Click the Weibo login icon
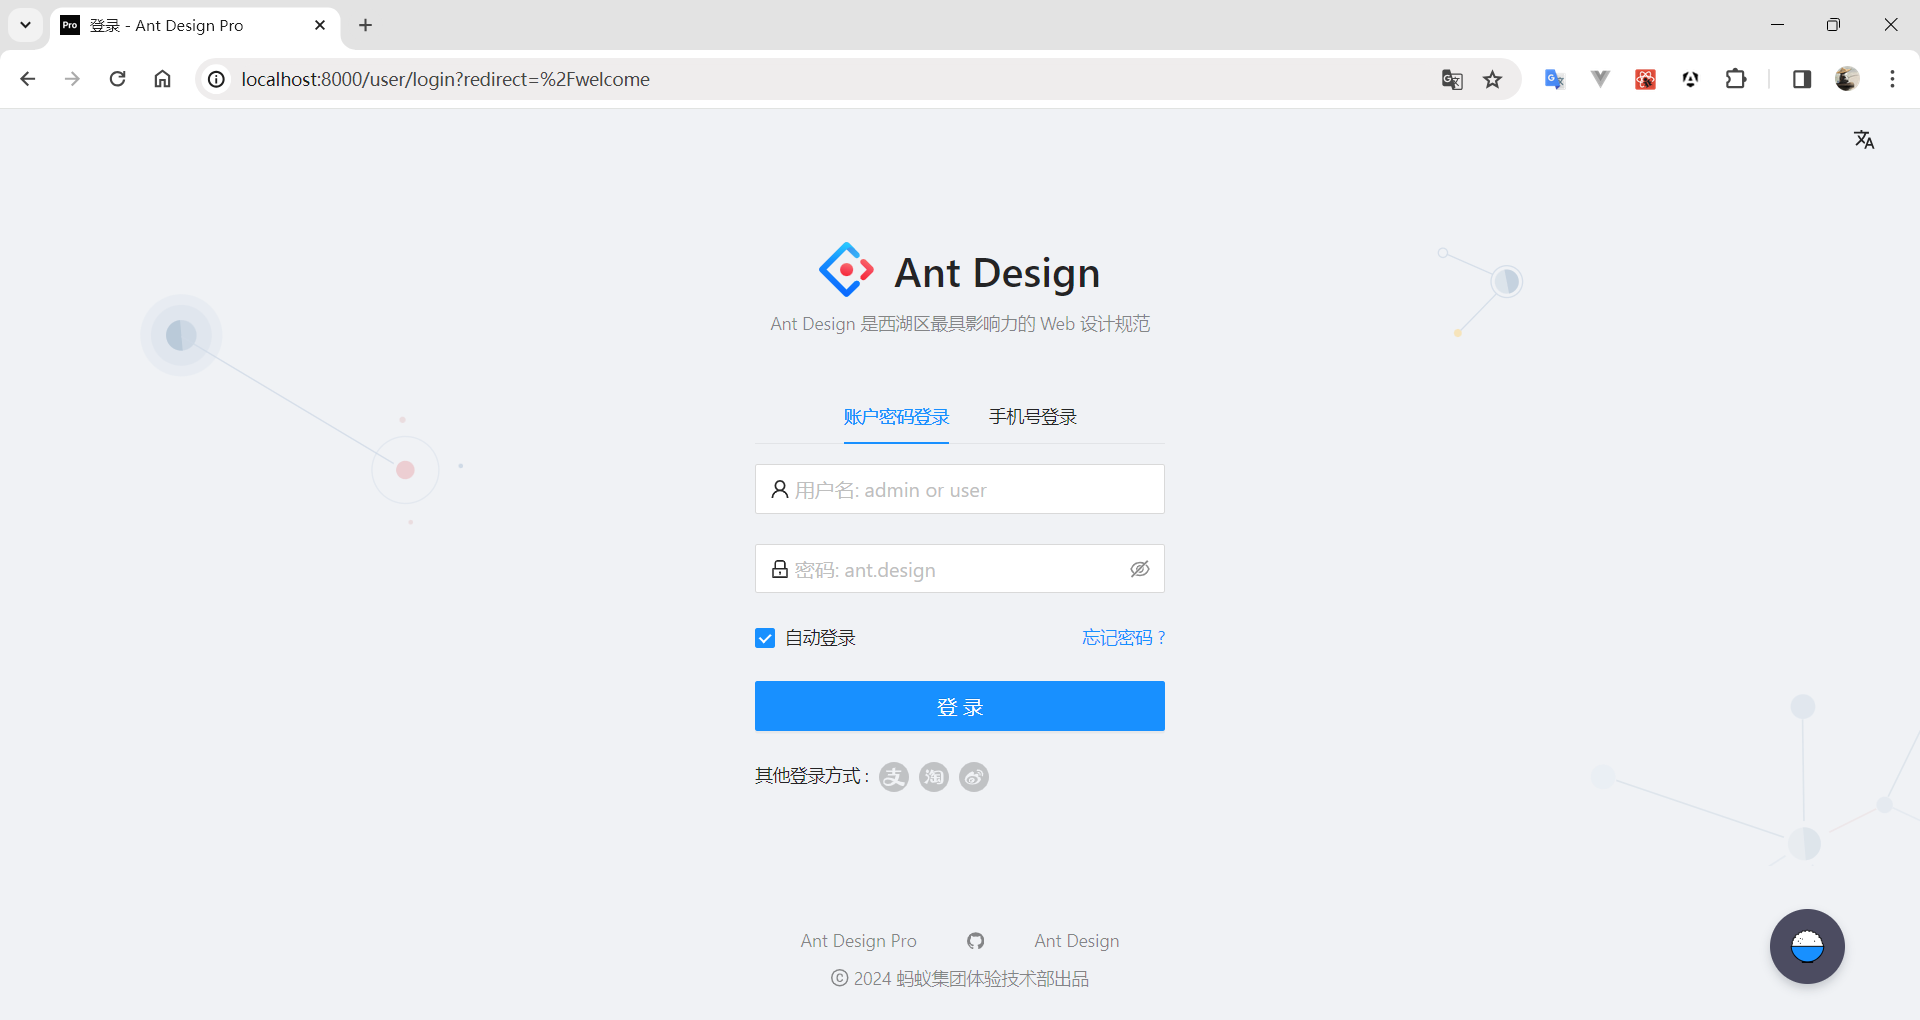1920x1020 pixels. [973, 777]
